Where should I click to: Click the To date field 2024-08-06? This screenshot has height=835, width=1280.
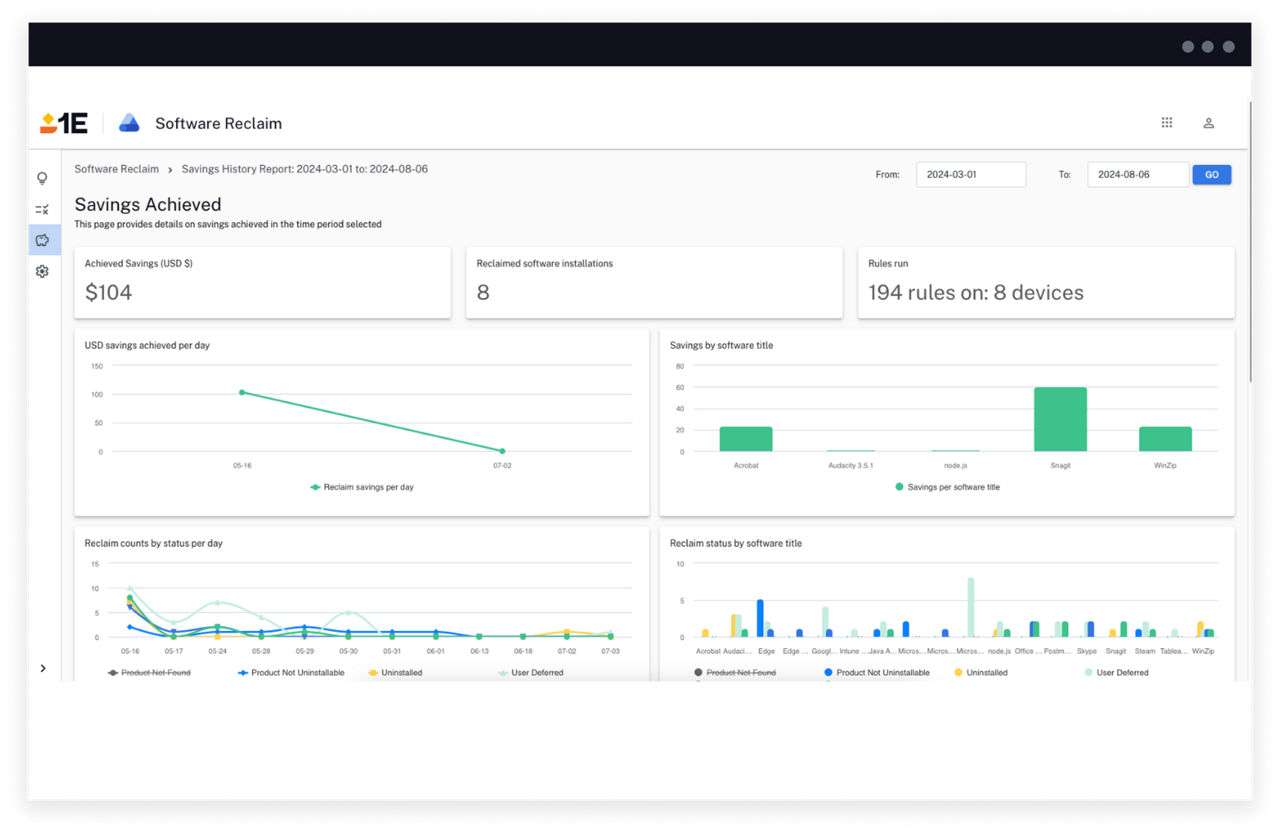click(x=1138, y=174)
